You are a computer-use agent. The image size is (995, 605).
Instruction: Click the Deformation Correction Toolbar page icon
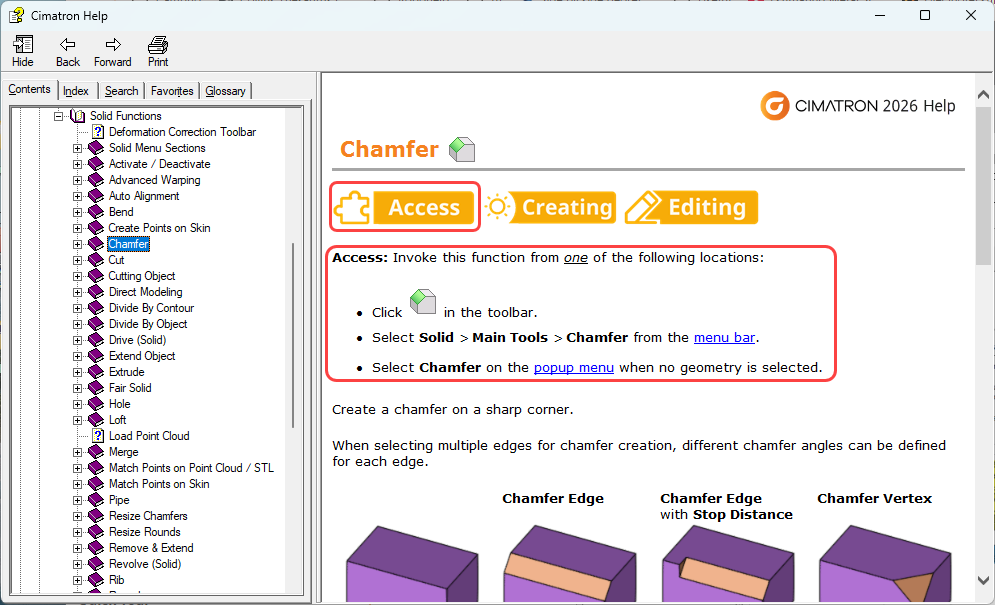pyautogui.click(x=98, y=132)
